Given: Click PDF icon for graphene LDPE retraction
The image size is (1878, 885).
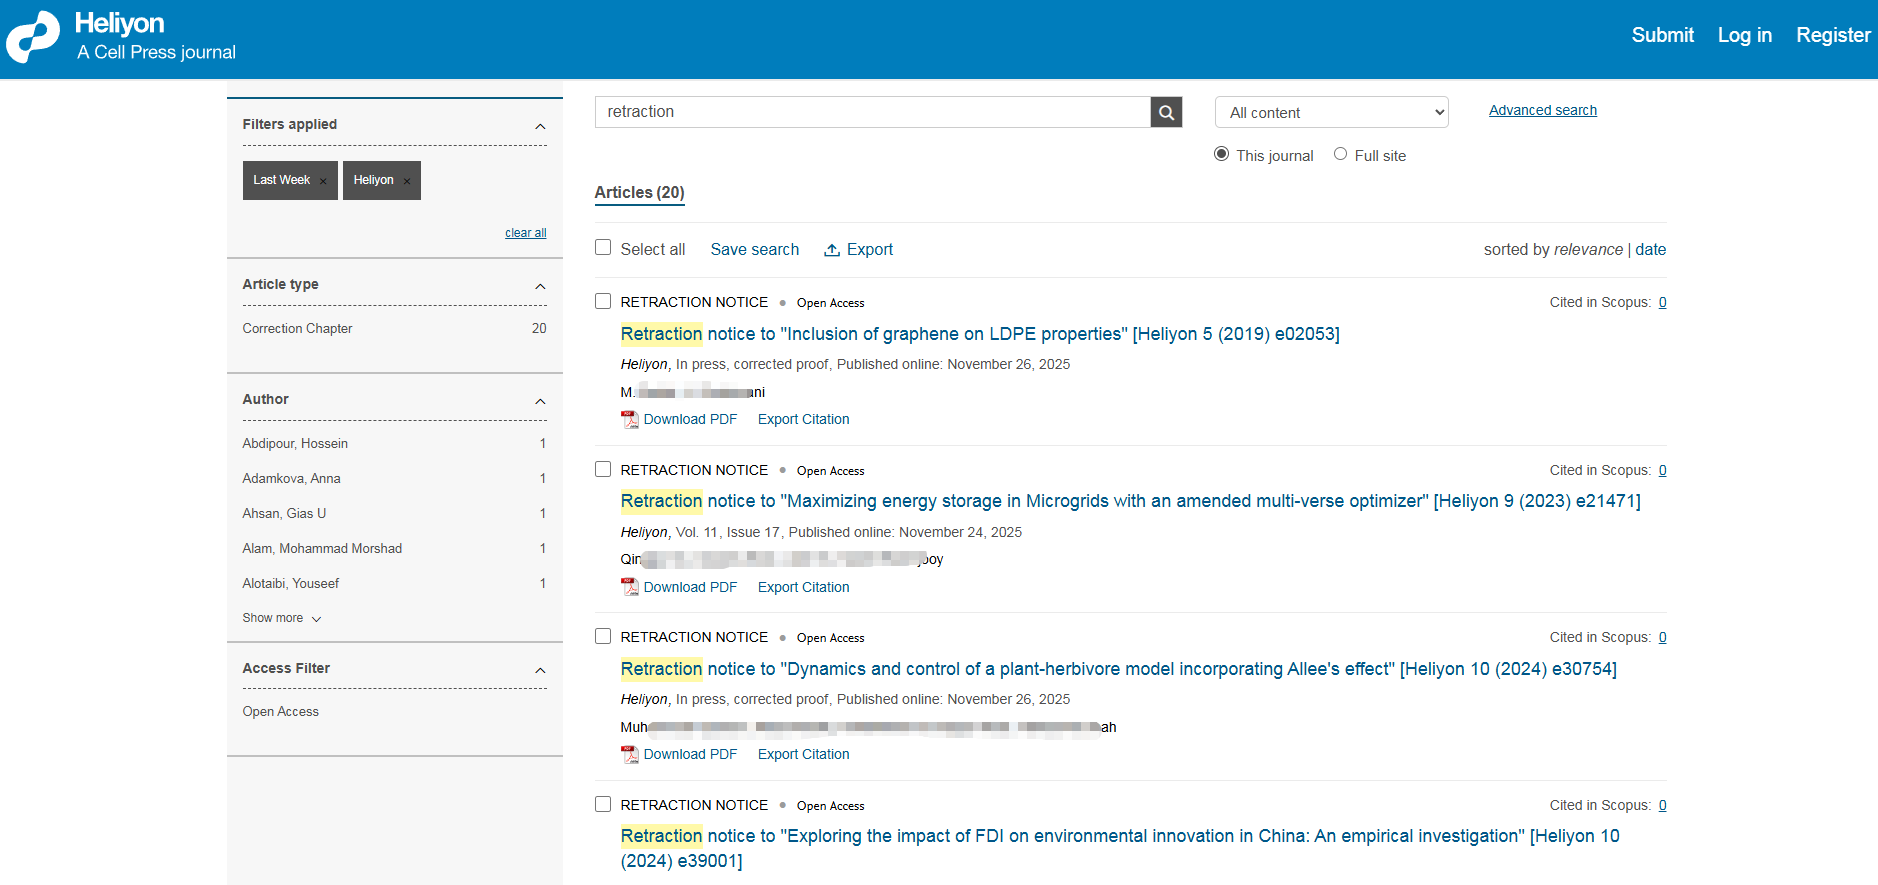Looking at the screenshot, I should tap(630, 420).
